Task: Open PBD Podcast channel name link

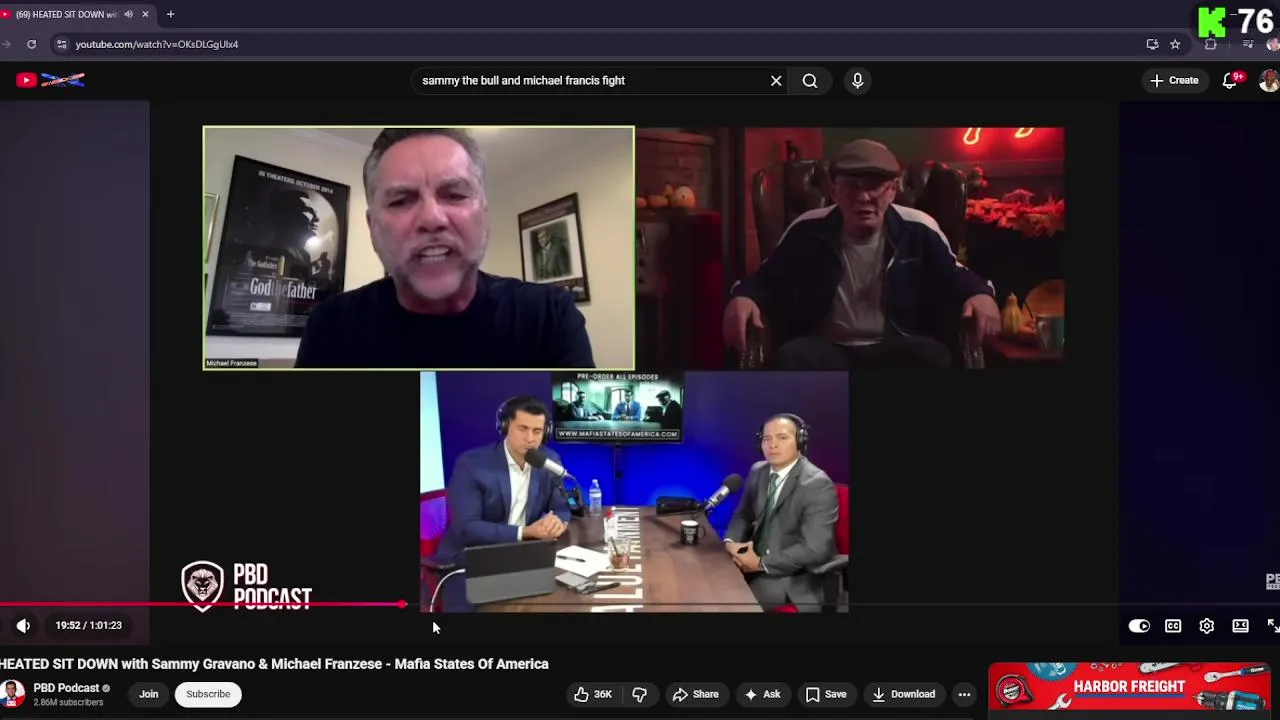Action: click(66, 688)
